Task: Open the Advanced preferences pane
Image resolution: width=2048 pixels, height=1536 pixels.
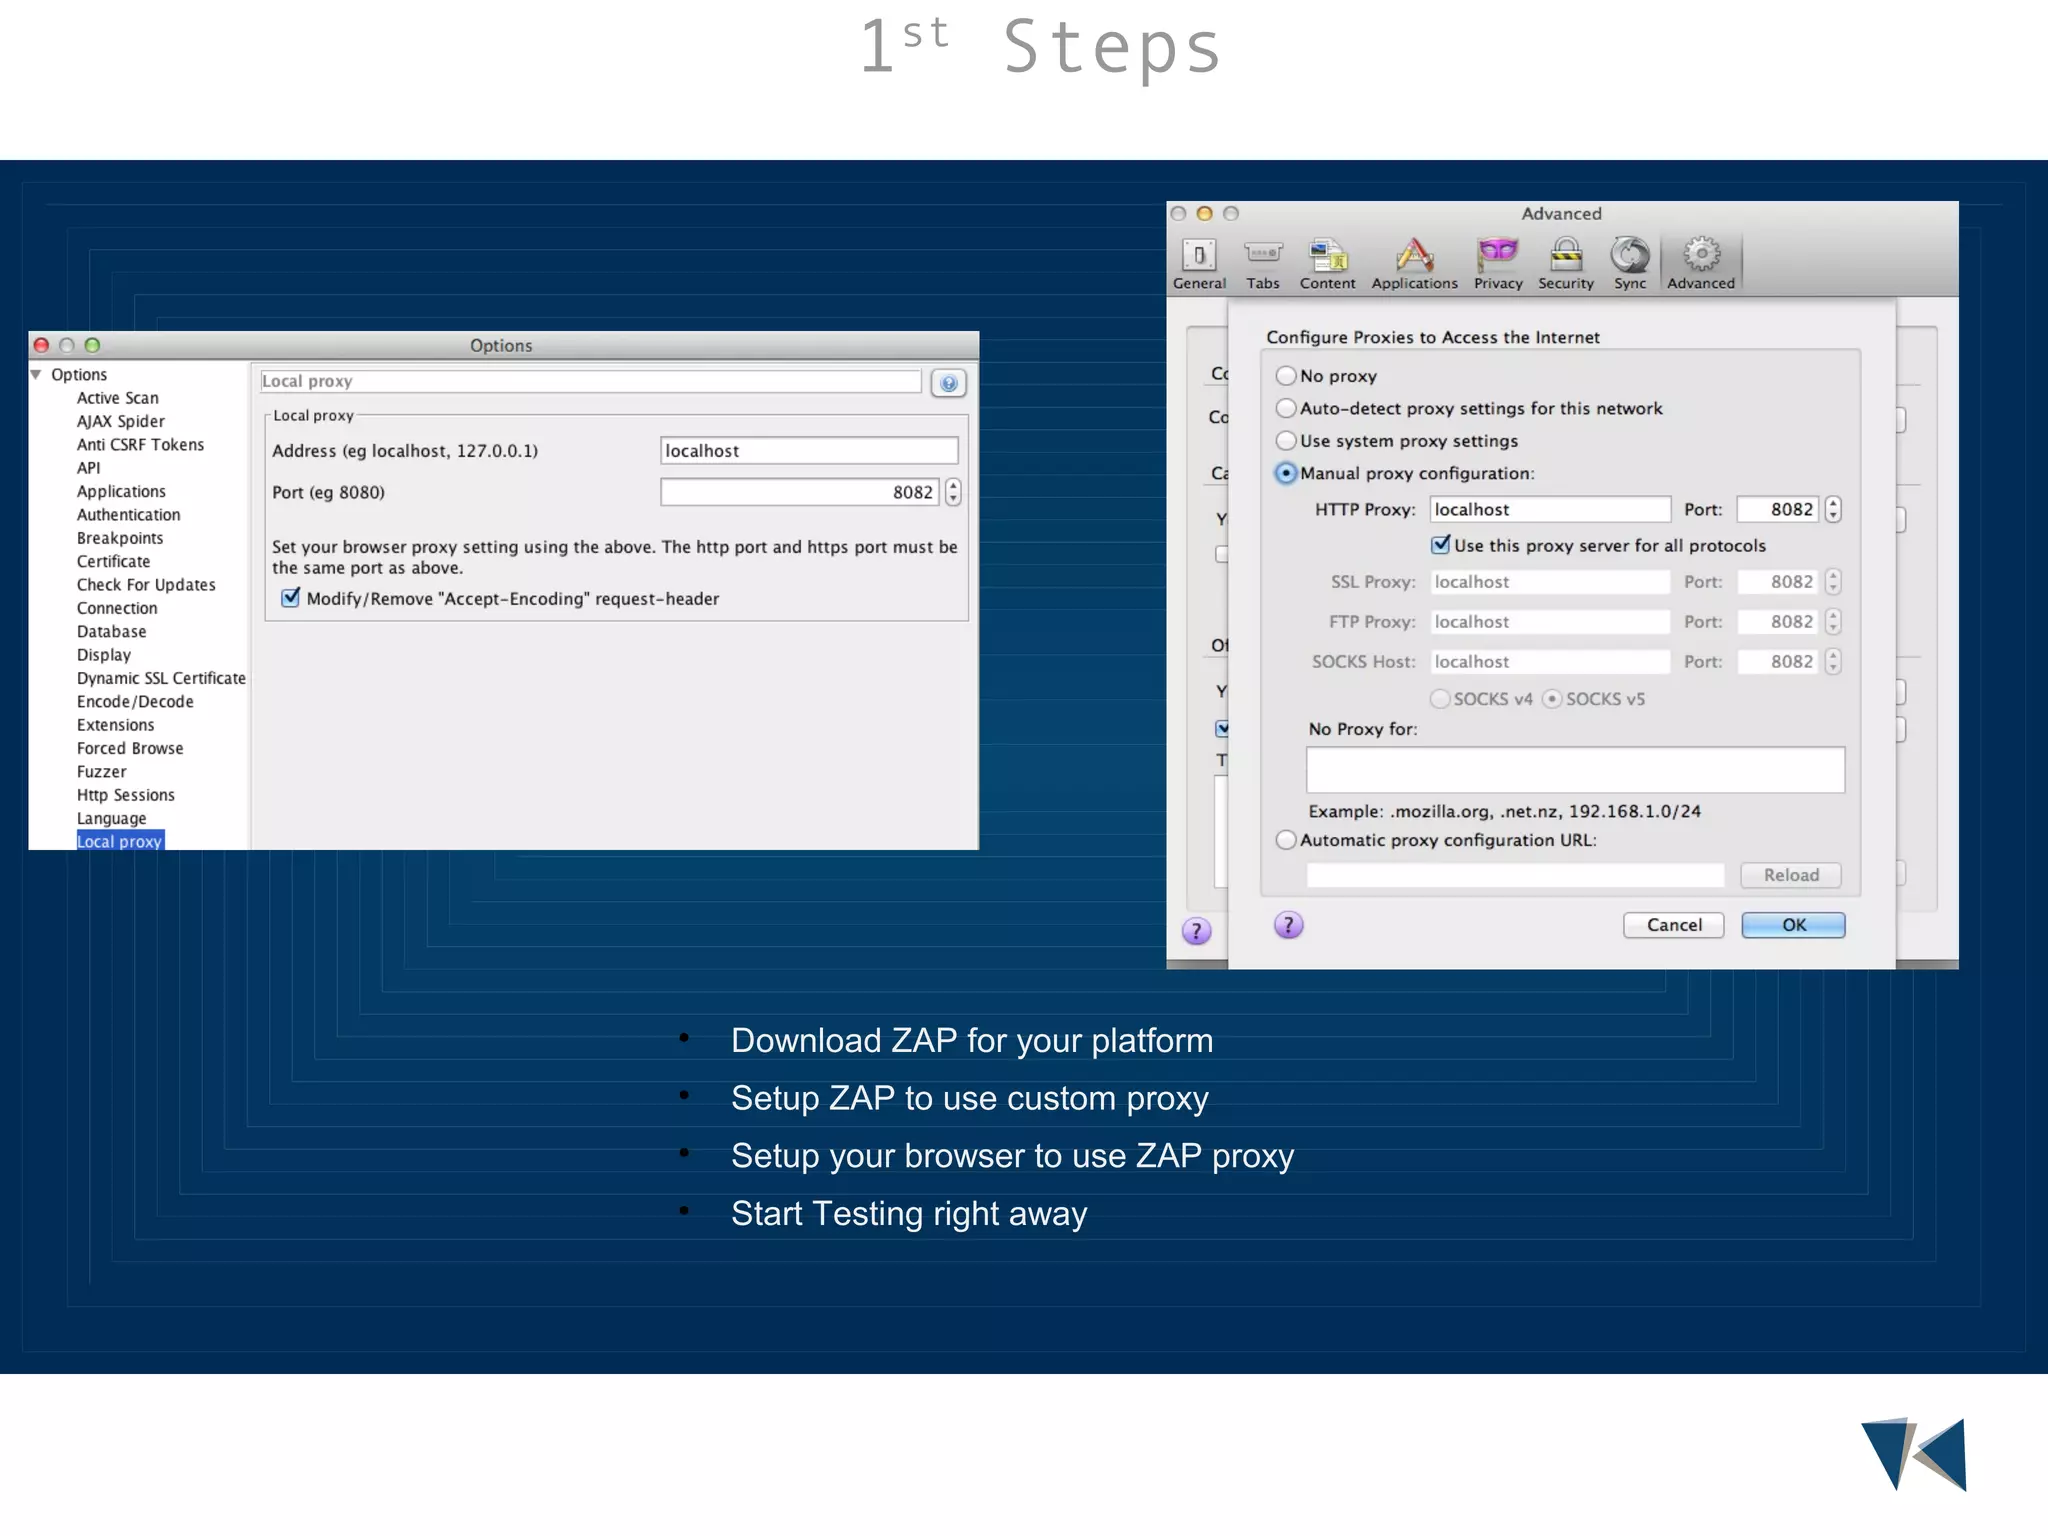Action: [1701, 264]
